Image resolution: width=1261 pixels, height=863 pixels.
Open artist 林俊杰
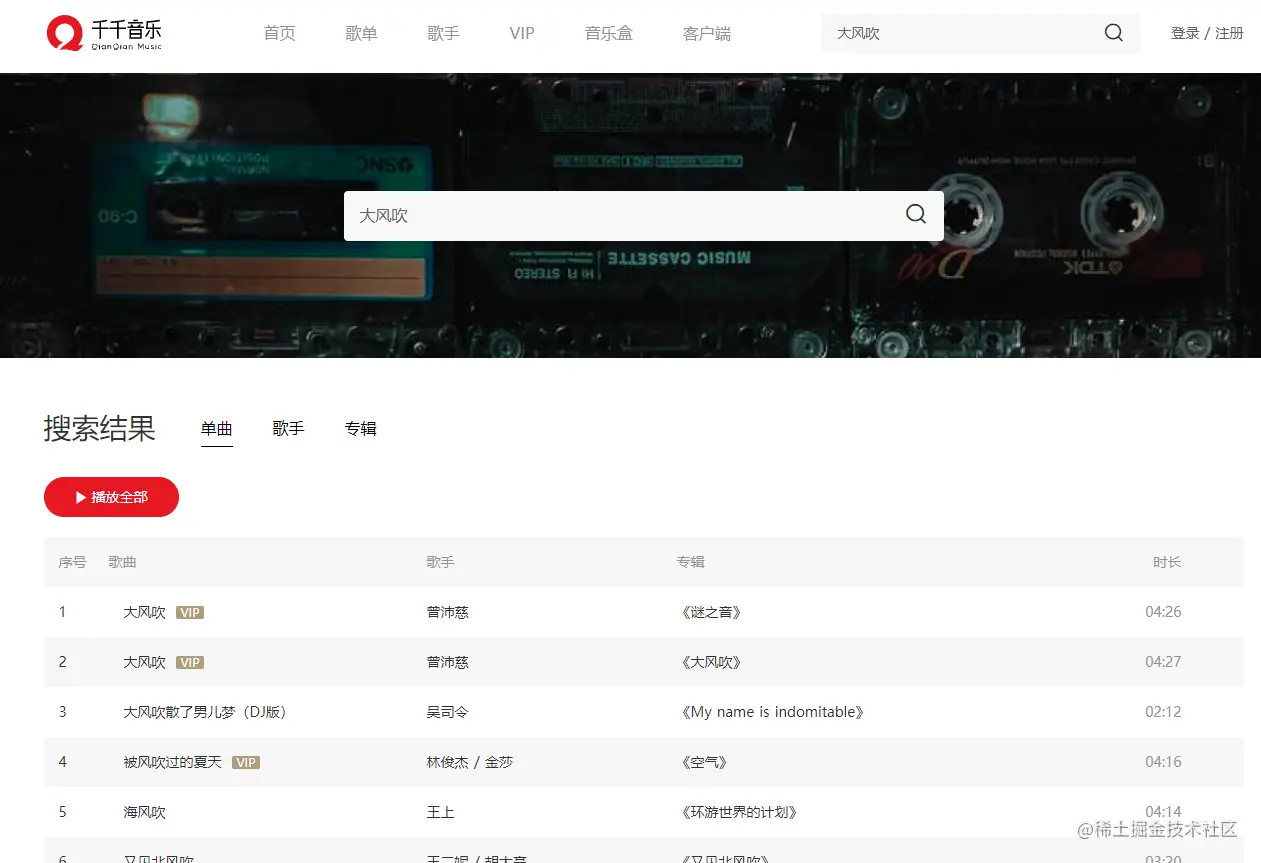coord(448,762)
